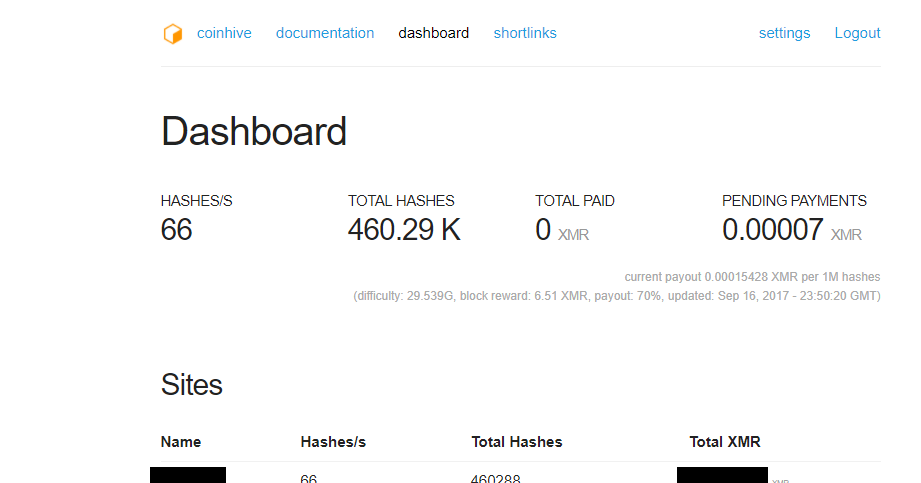Click the Logout link
This screenshot has width=921, height=483.
tap(857, 33)
